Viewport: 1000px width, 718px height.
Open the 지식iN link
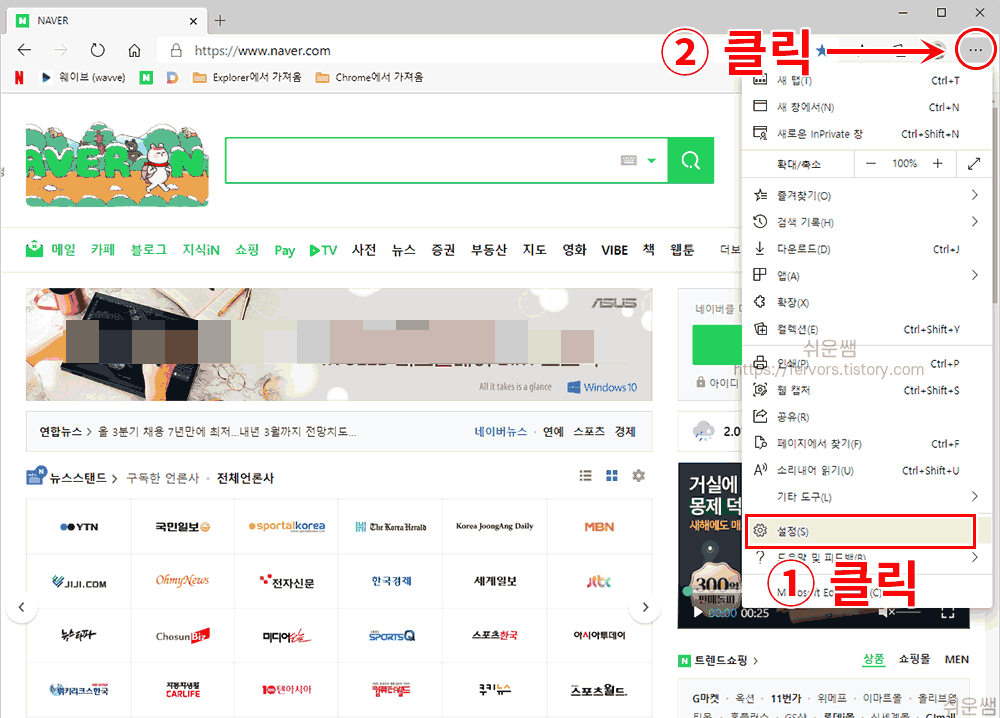(201, 249)
